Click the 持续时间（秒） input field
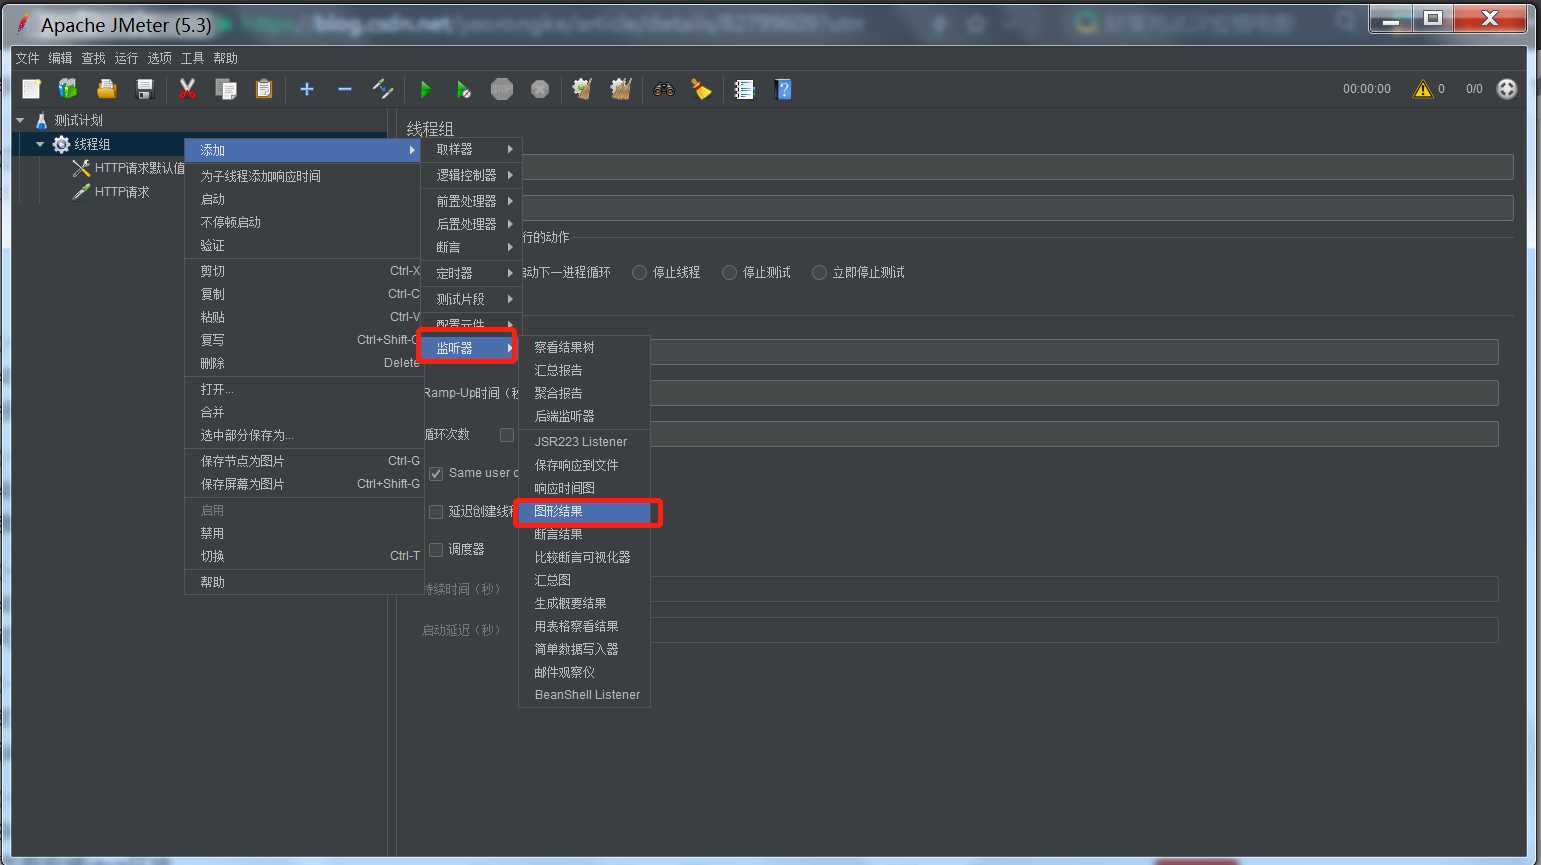Screen dimensions: 1541x865 click(1074, 589)
